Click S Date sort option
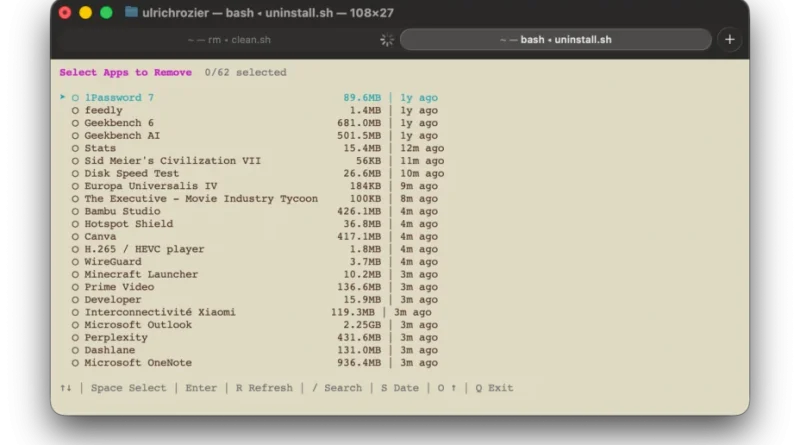 click(x=399, y=388)
